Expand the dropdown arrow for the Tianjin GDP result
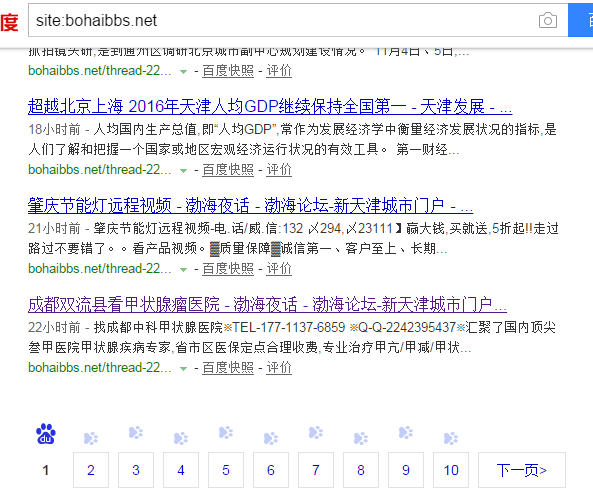 (x=183, y=171)
